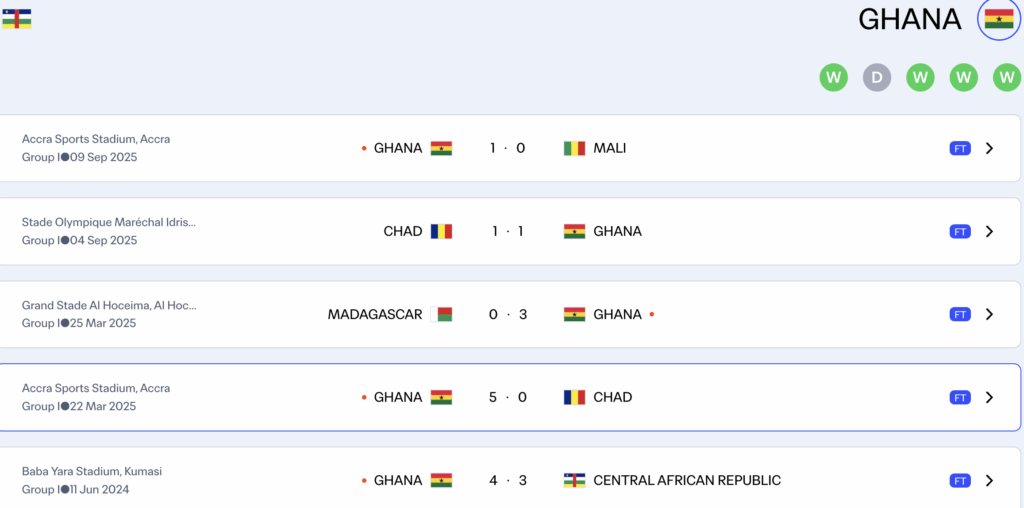The width and height of the screenshot is (1024, 508).
Task: Expand the Ghana vs Mali match details chevron
Action: pyautogui.click(x=989, y=148)
